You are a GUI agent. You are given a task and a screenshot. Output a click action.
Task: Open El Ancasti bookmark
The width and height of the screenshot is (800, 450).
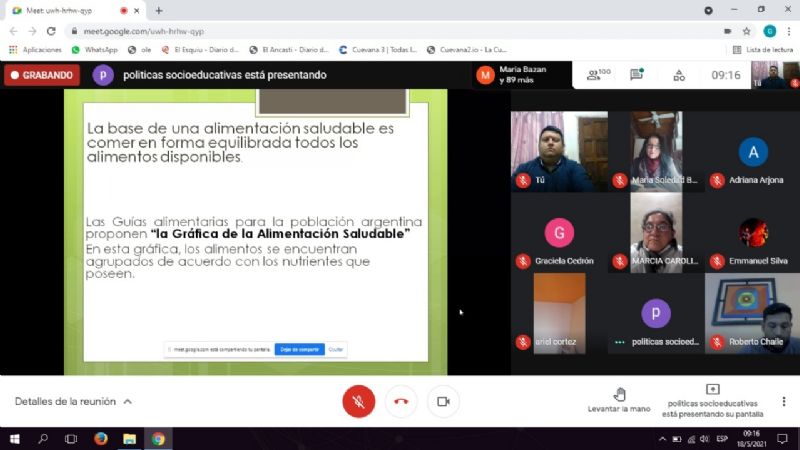(289, 49)
